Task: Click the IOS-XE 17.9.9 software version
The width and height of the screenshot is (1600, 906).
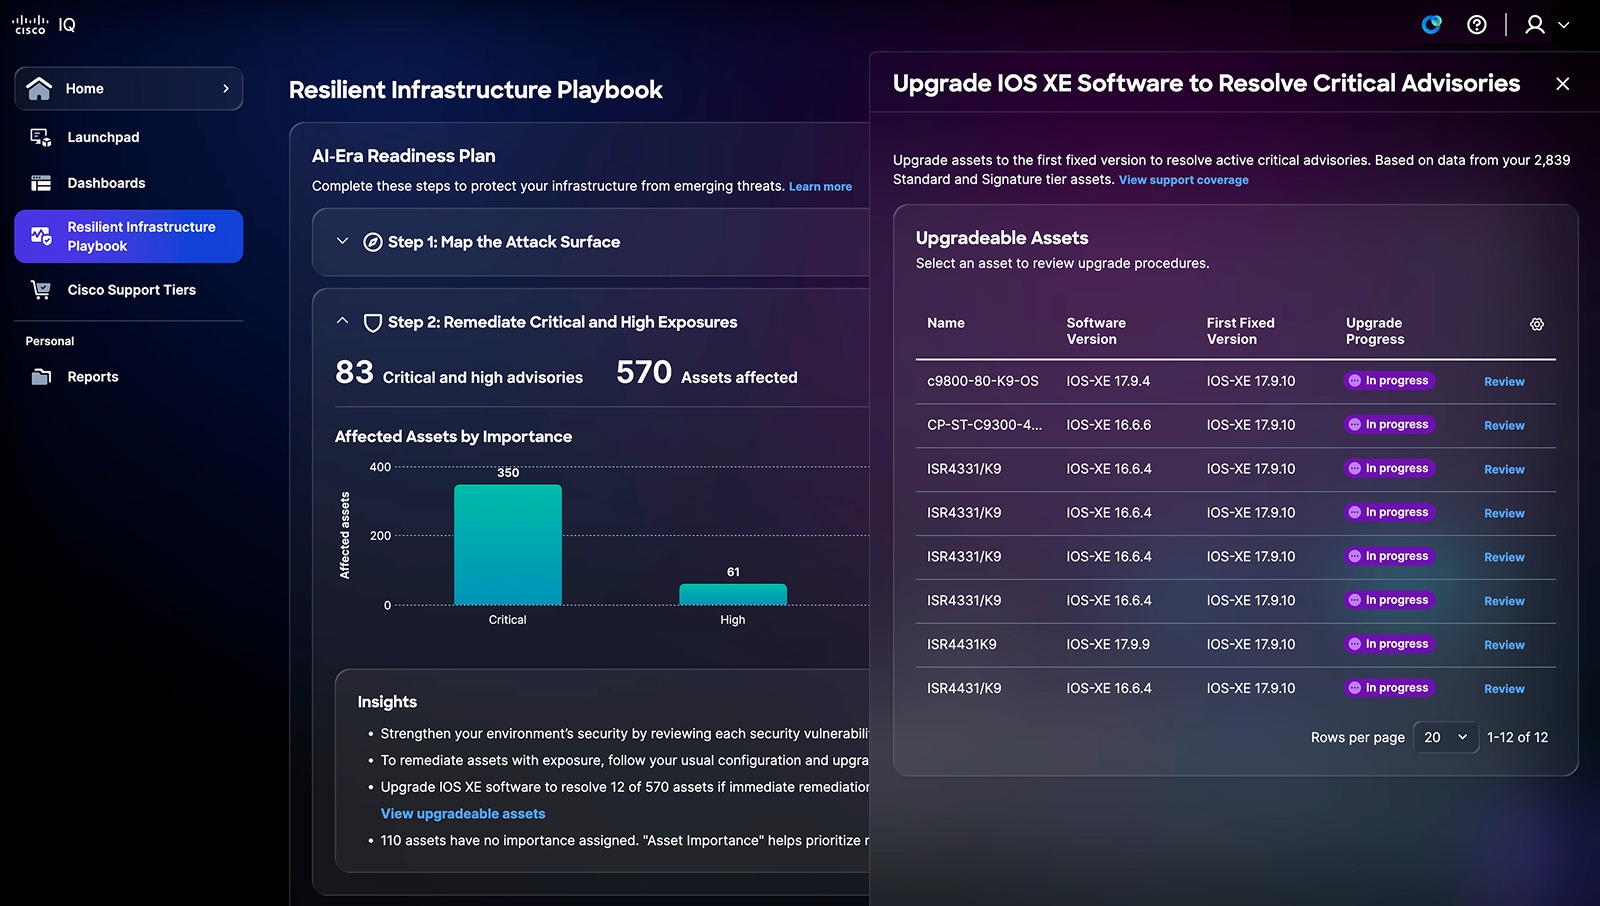Action: point(1108,644)
